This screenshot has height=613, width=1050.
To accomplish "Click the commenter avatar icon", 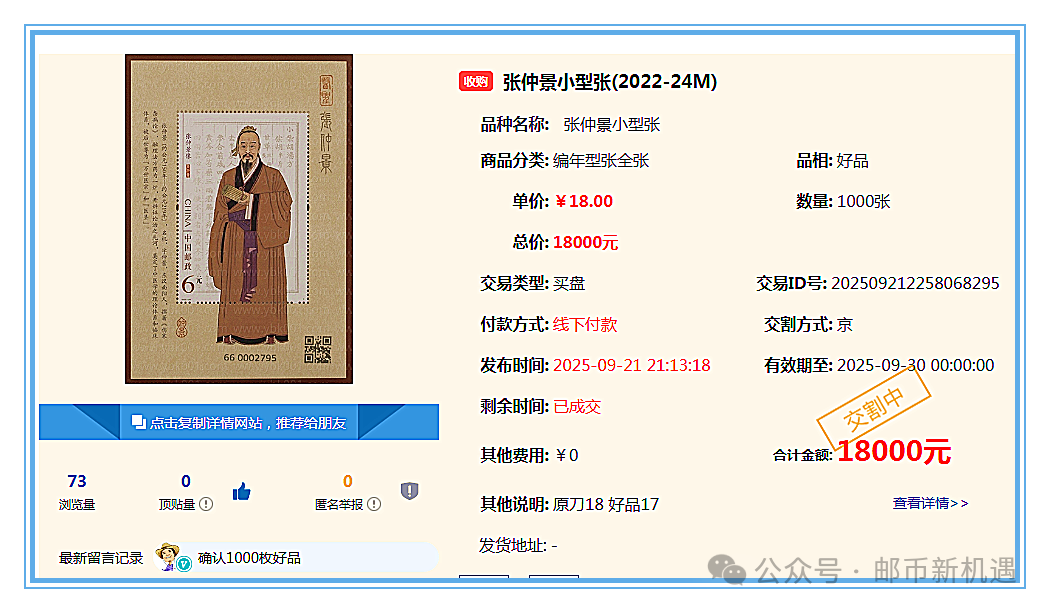I will [167, 555].
